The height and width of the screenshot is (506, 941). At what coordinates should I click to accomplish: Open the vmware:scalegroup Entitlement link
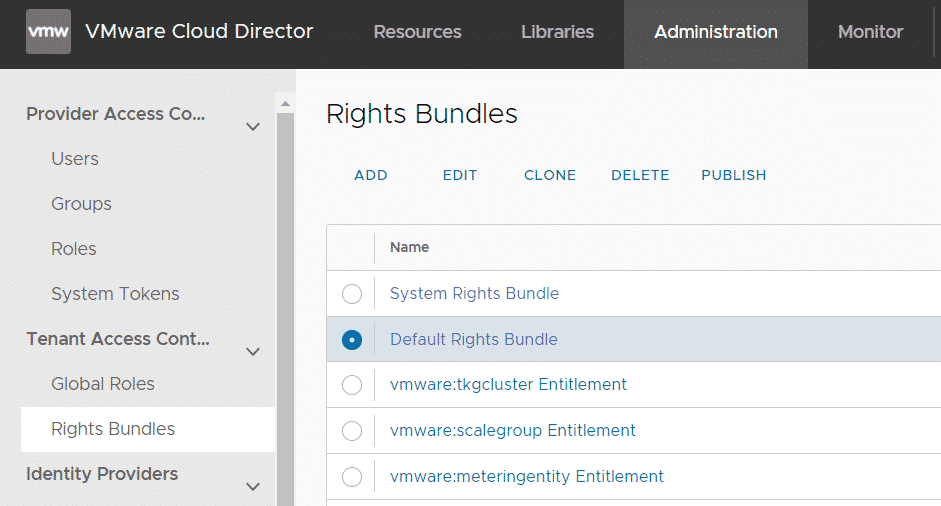(x=513, y=430)
